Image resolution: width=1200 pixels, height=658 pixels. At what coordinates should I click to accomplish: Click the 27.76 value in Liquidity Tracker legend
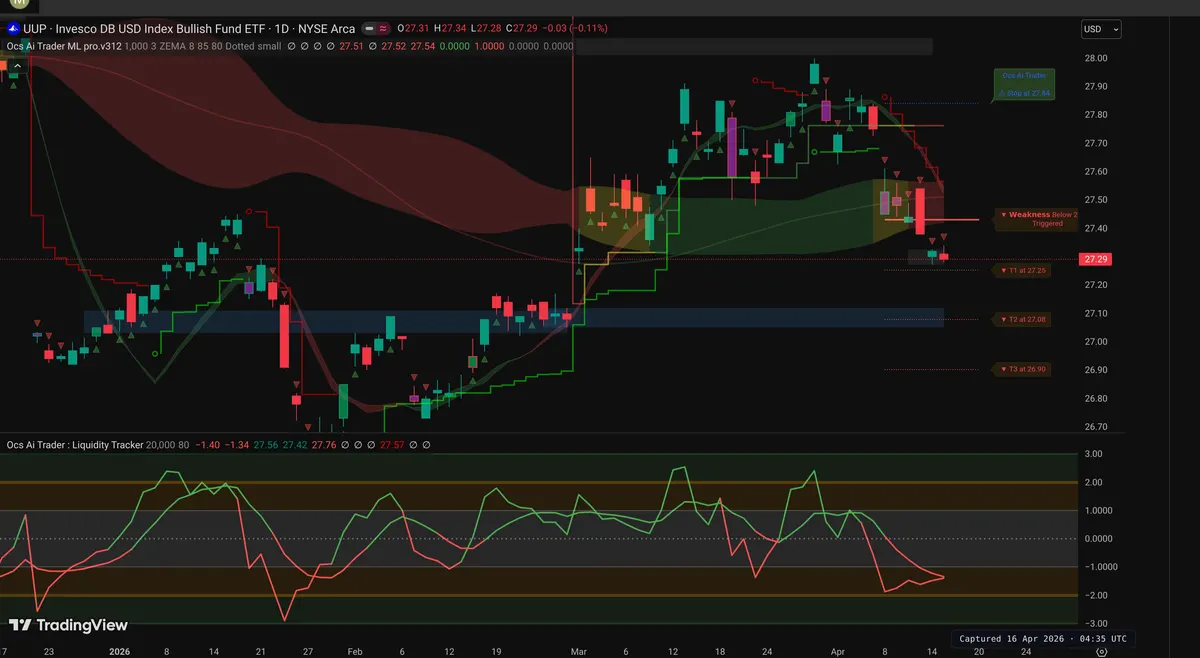pos(323,444)
